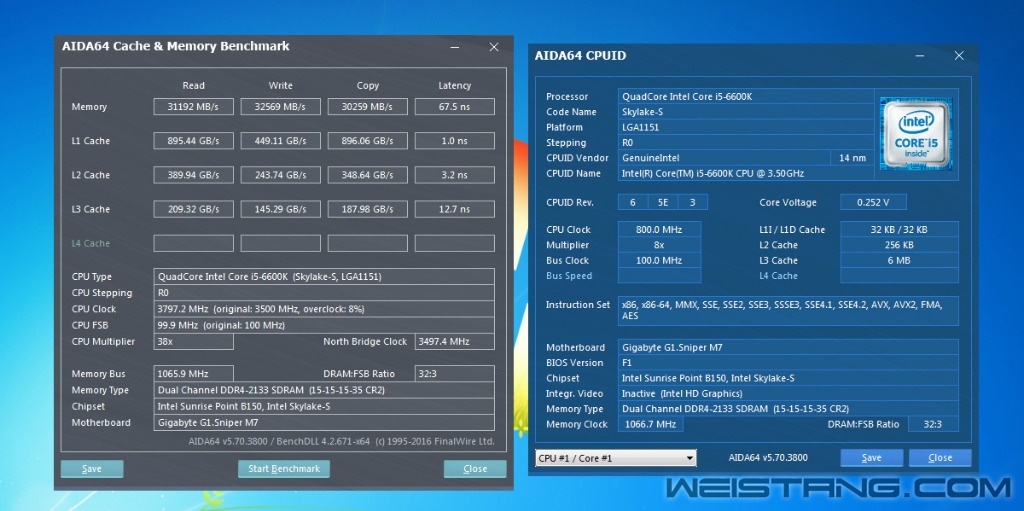
Task: Click CPUID Vendor value GenuineIntel
Action: click(x=724, y=158)
